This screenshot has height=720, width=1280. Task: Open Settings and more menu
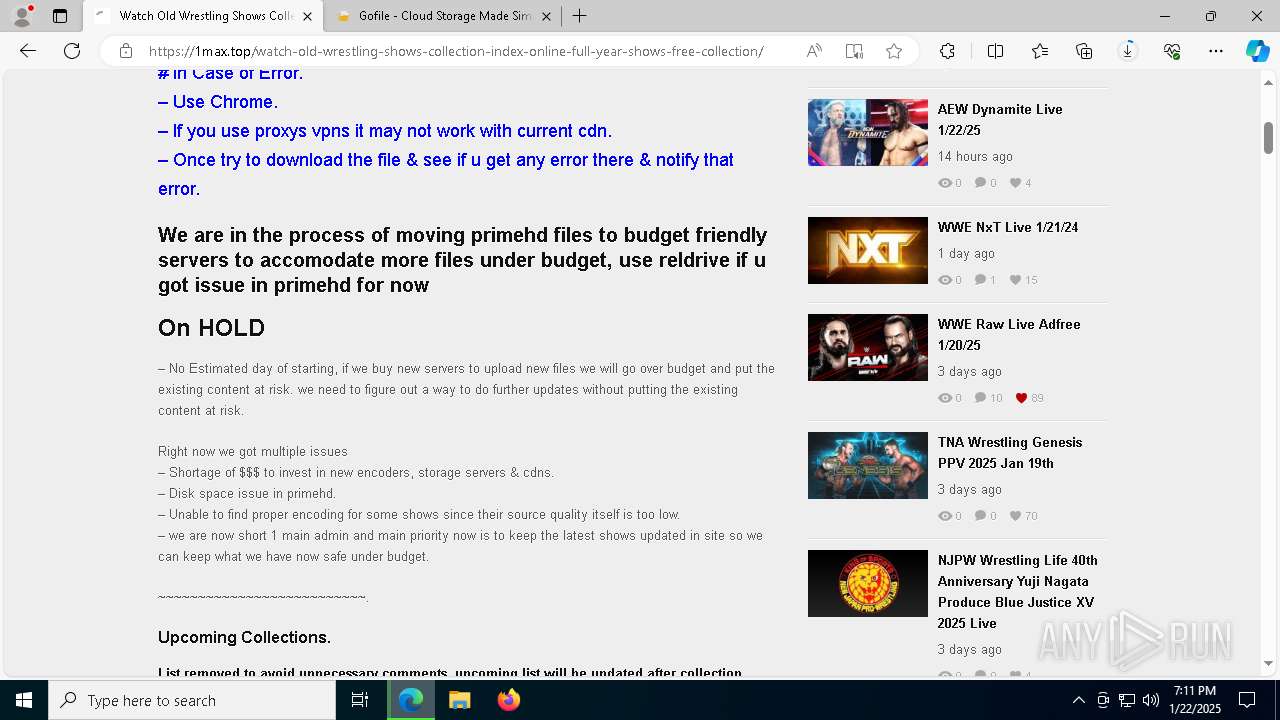pos(1216,51)
